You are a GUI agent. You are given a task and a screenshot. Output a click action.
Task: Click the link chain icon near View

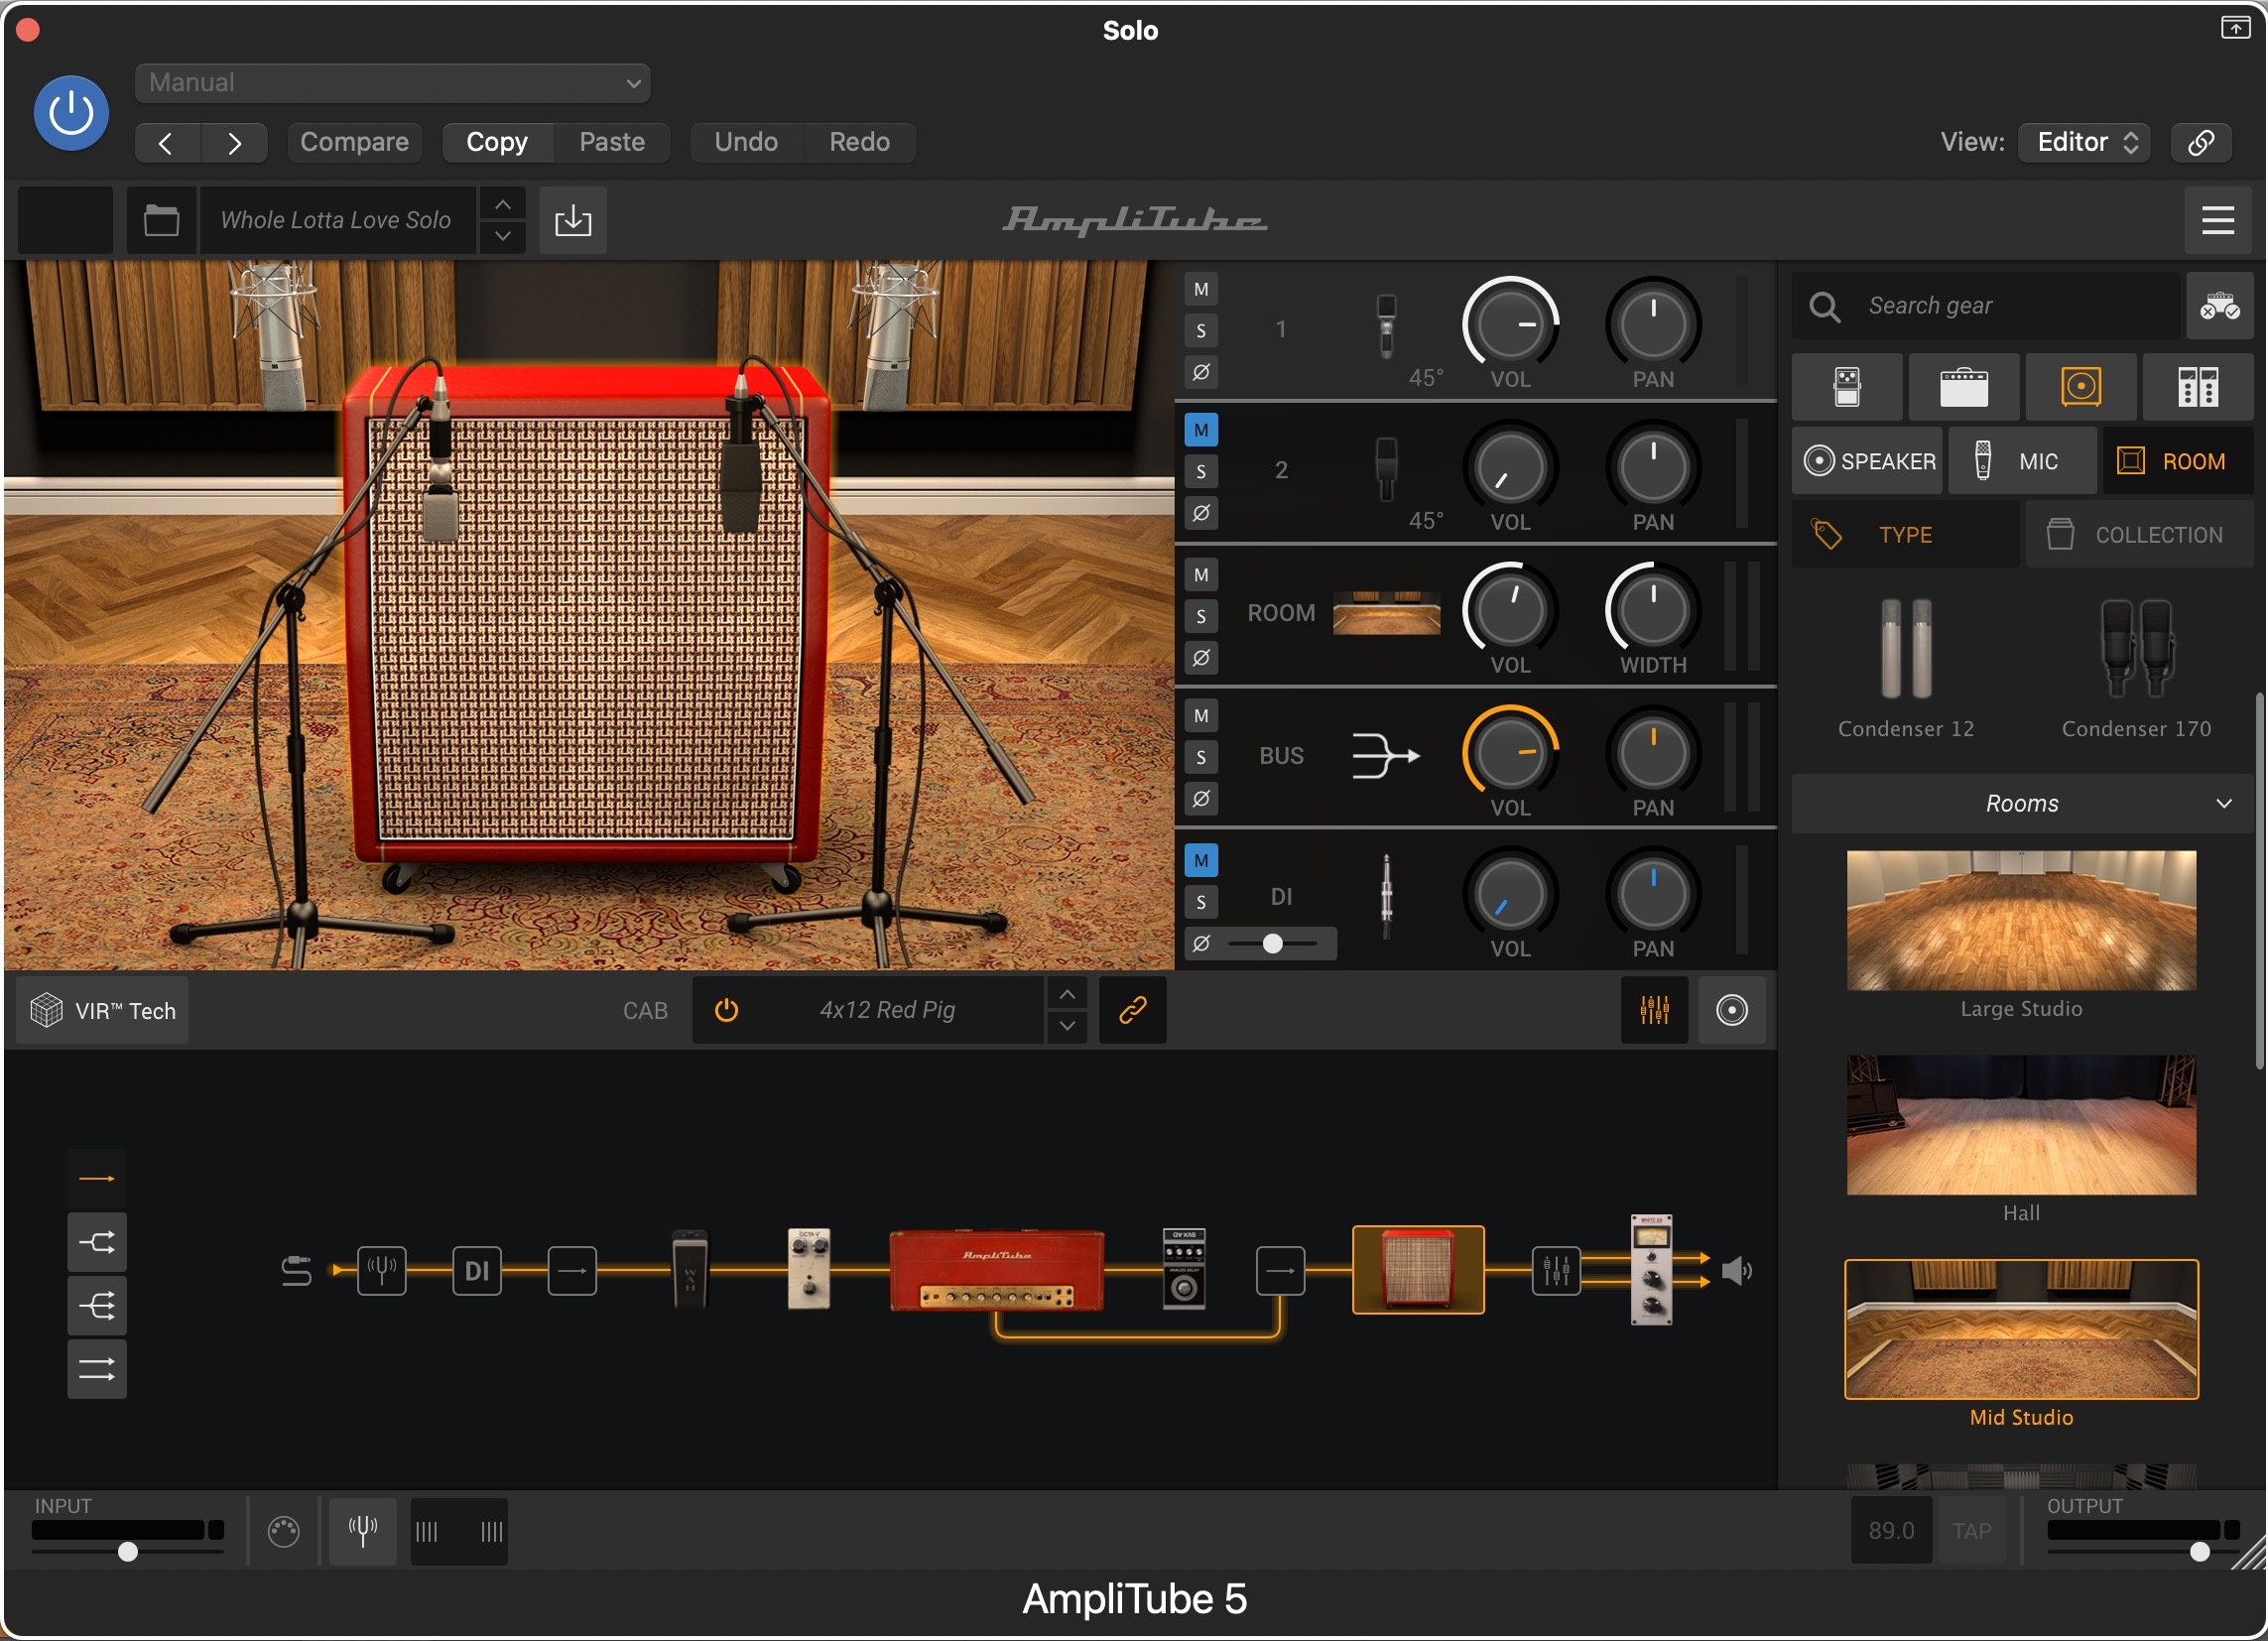tap(2201, 142)
